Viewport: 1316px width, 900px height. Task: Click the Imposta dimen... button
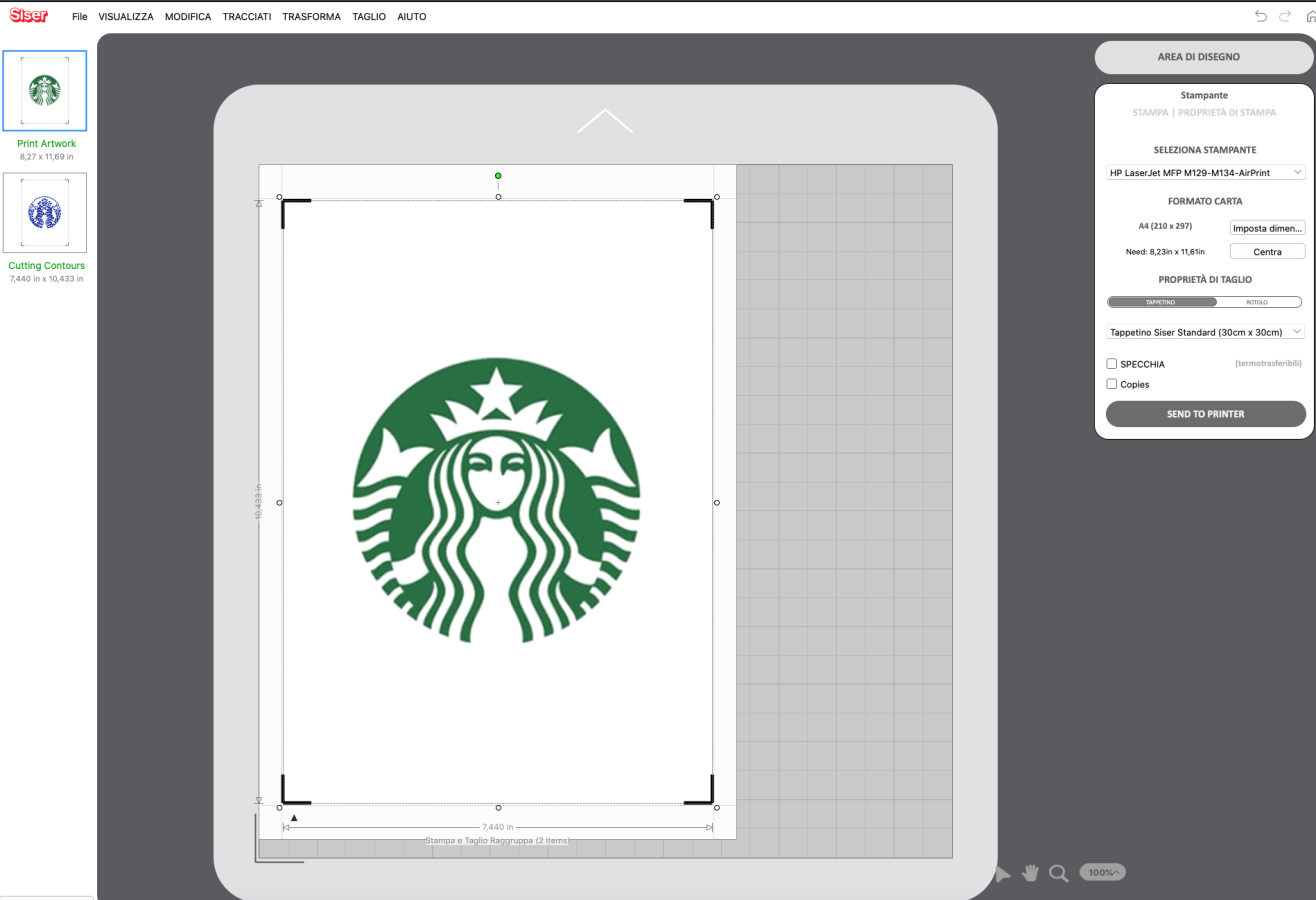1268,228
